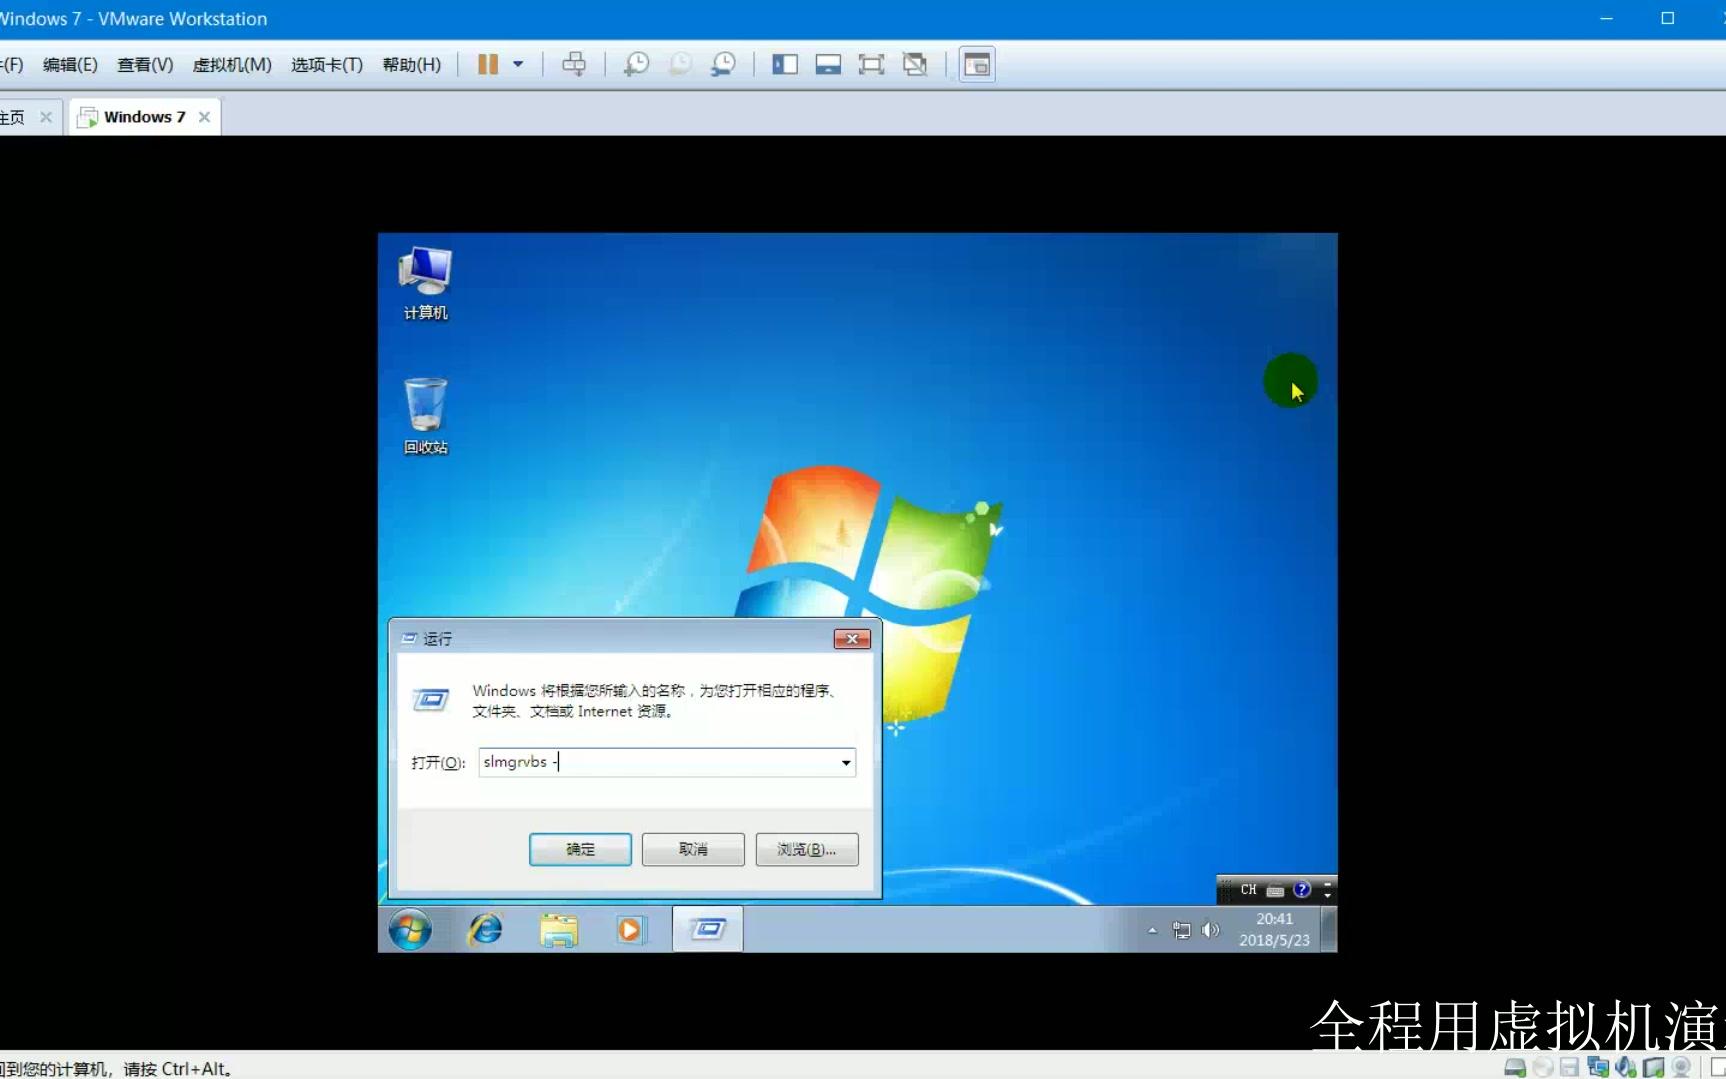Minimize the VMware Workstation window
Image resolution: width=1726 pixels, height=1079 pixels.
[x=1606, y=18]
